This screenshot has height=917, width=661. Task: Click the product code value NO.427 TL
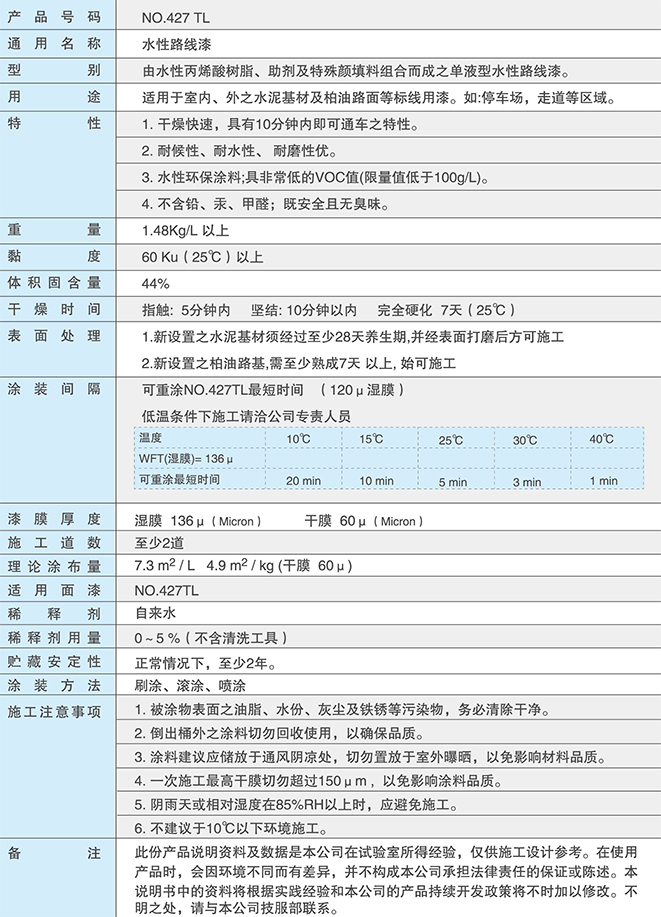[178, 19]
